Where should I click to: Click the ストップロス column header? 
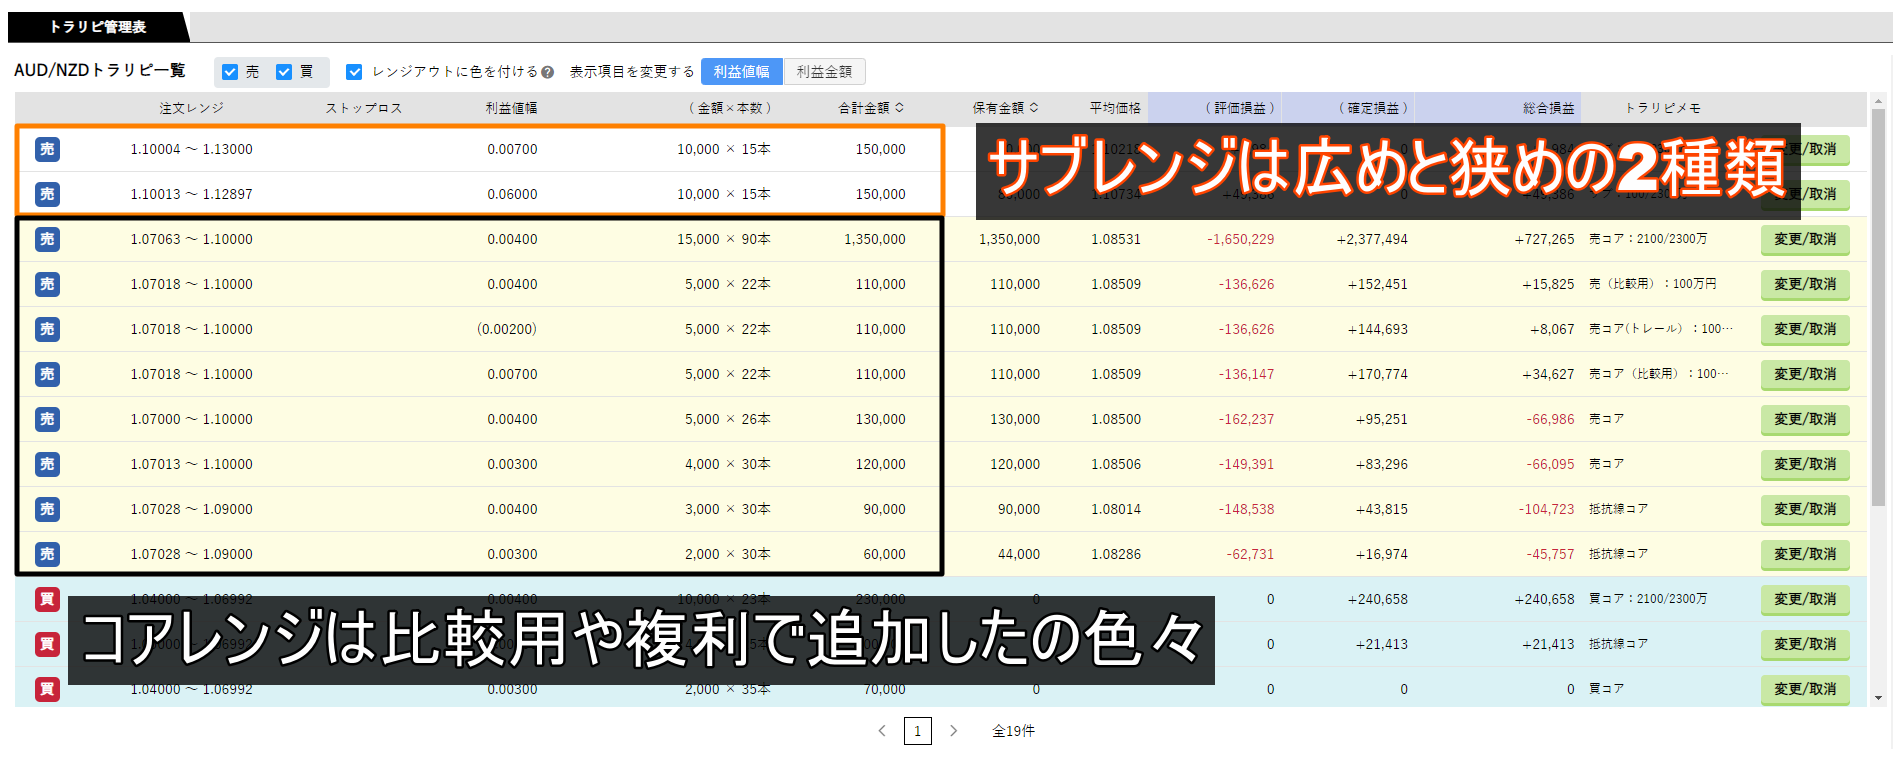click(364, 108)
